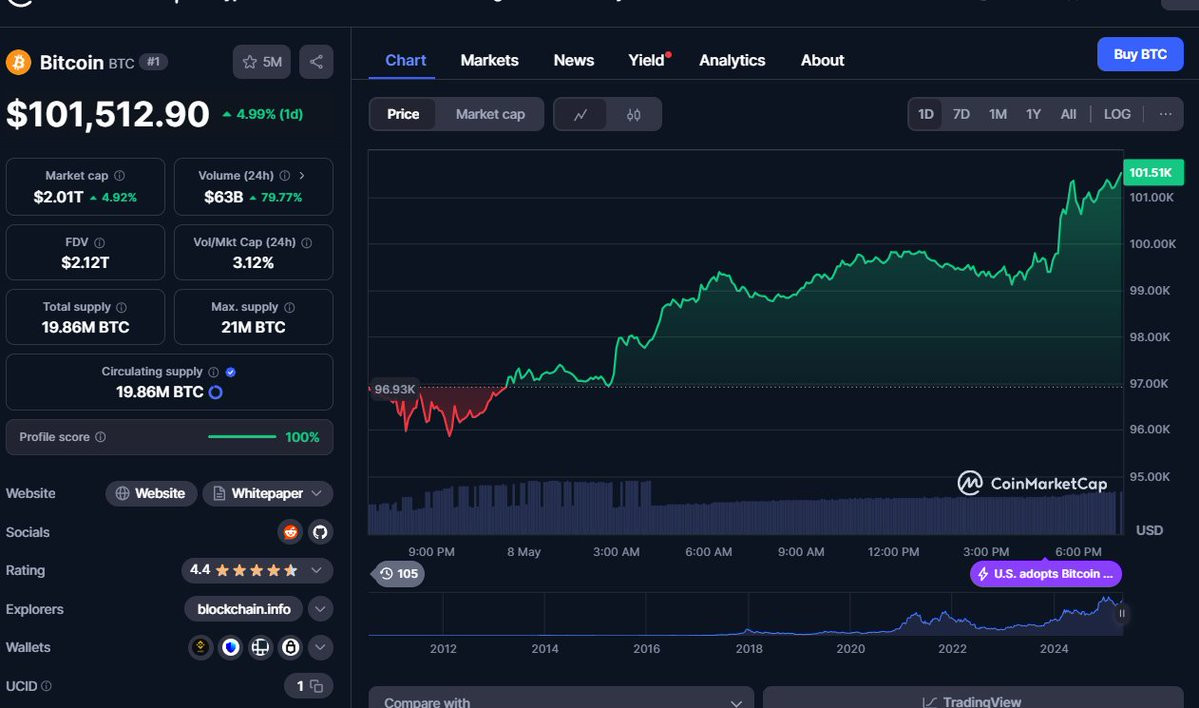Click the Buy BTC button
Screen dimensions: 1199x708
click(x=1140, y=54)
